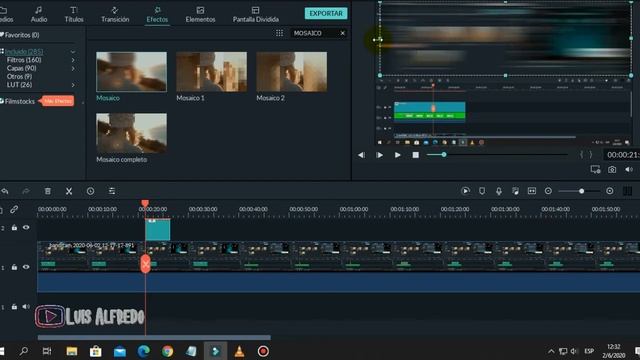
Task: Select the Mosaico effect thumbnail
Action: tap(131, 71)
